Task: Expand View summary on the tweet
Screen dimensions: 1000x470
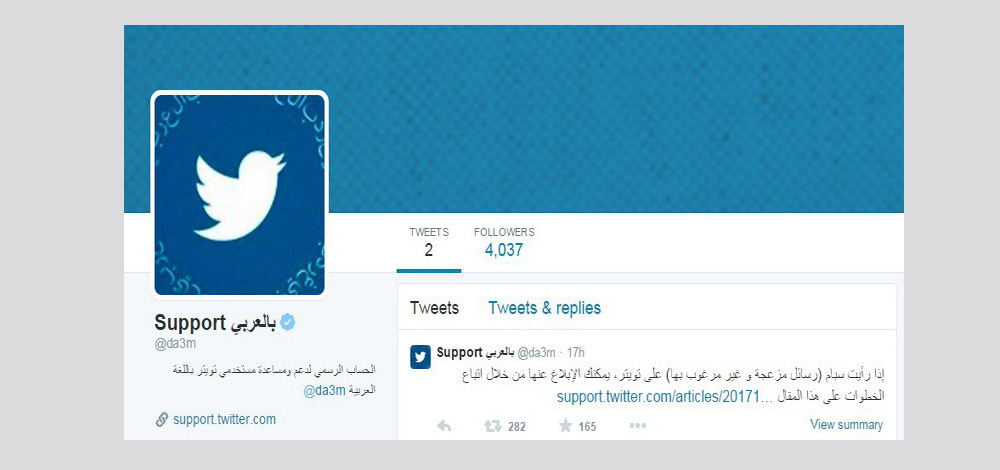Action: [846, 425]
